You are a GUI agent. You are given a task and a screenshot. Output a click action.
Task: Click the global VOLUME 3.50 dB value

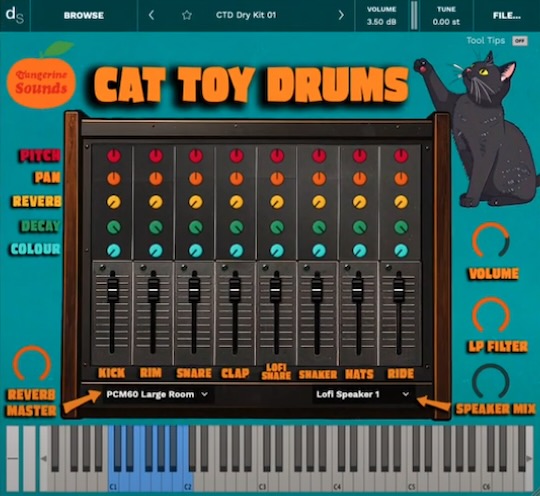tap(381, 22)
